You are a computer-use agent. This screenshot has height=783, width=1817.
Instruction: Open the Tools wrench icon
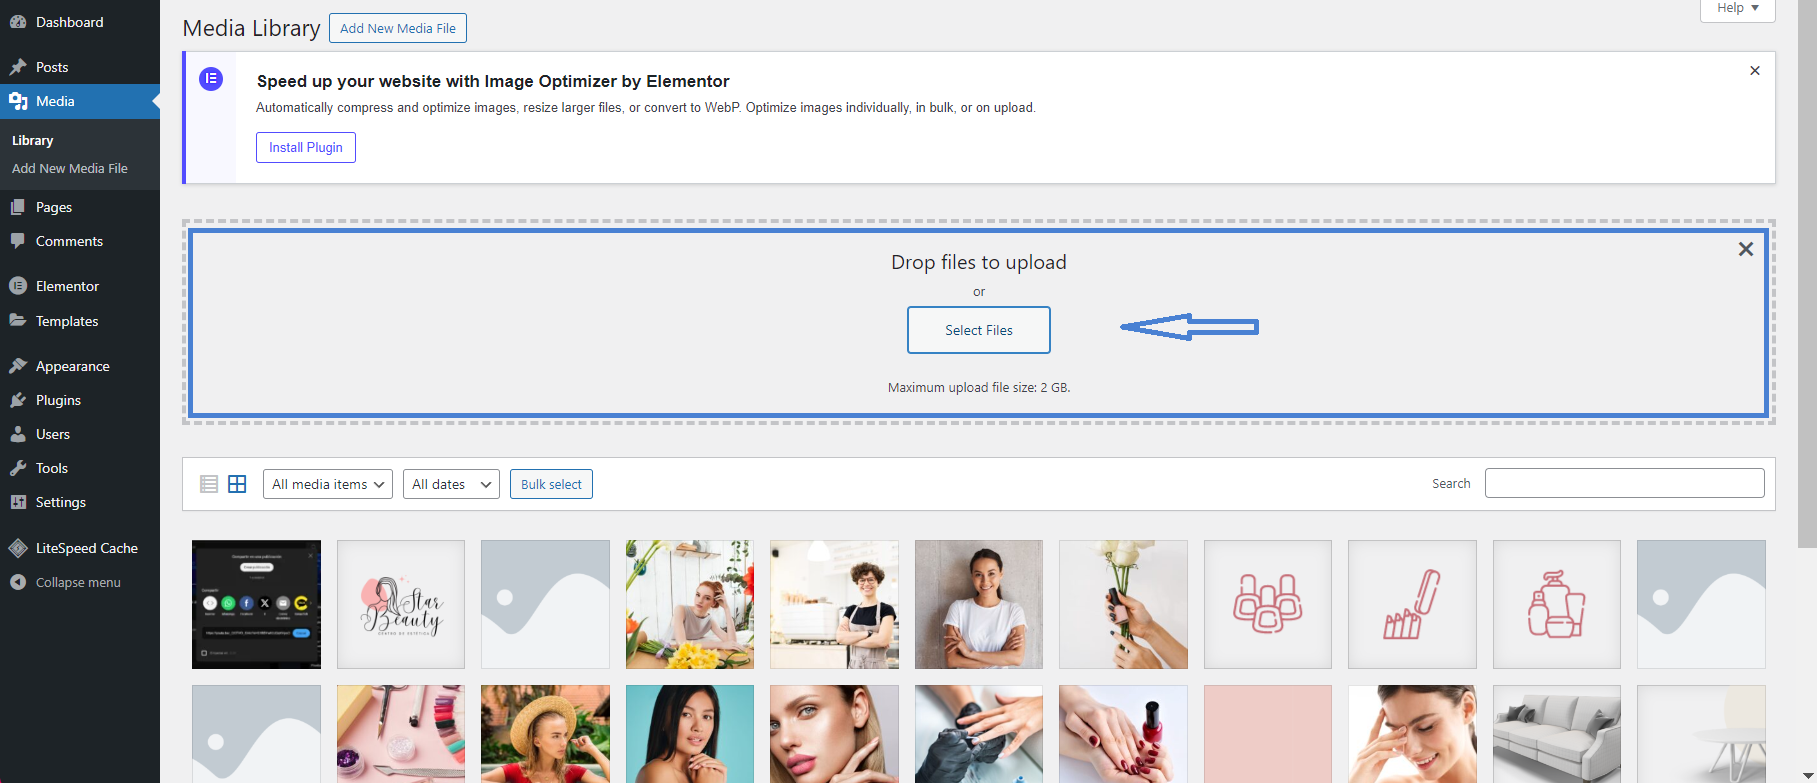coord(18,468)
